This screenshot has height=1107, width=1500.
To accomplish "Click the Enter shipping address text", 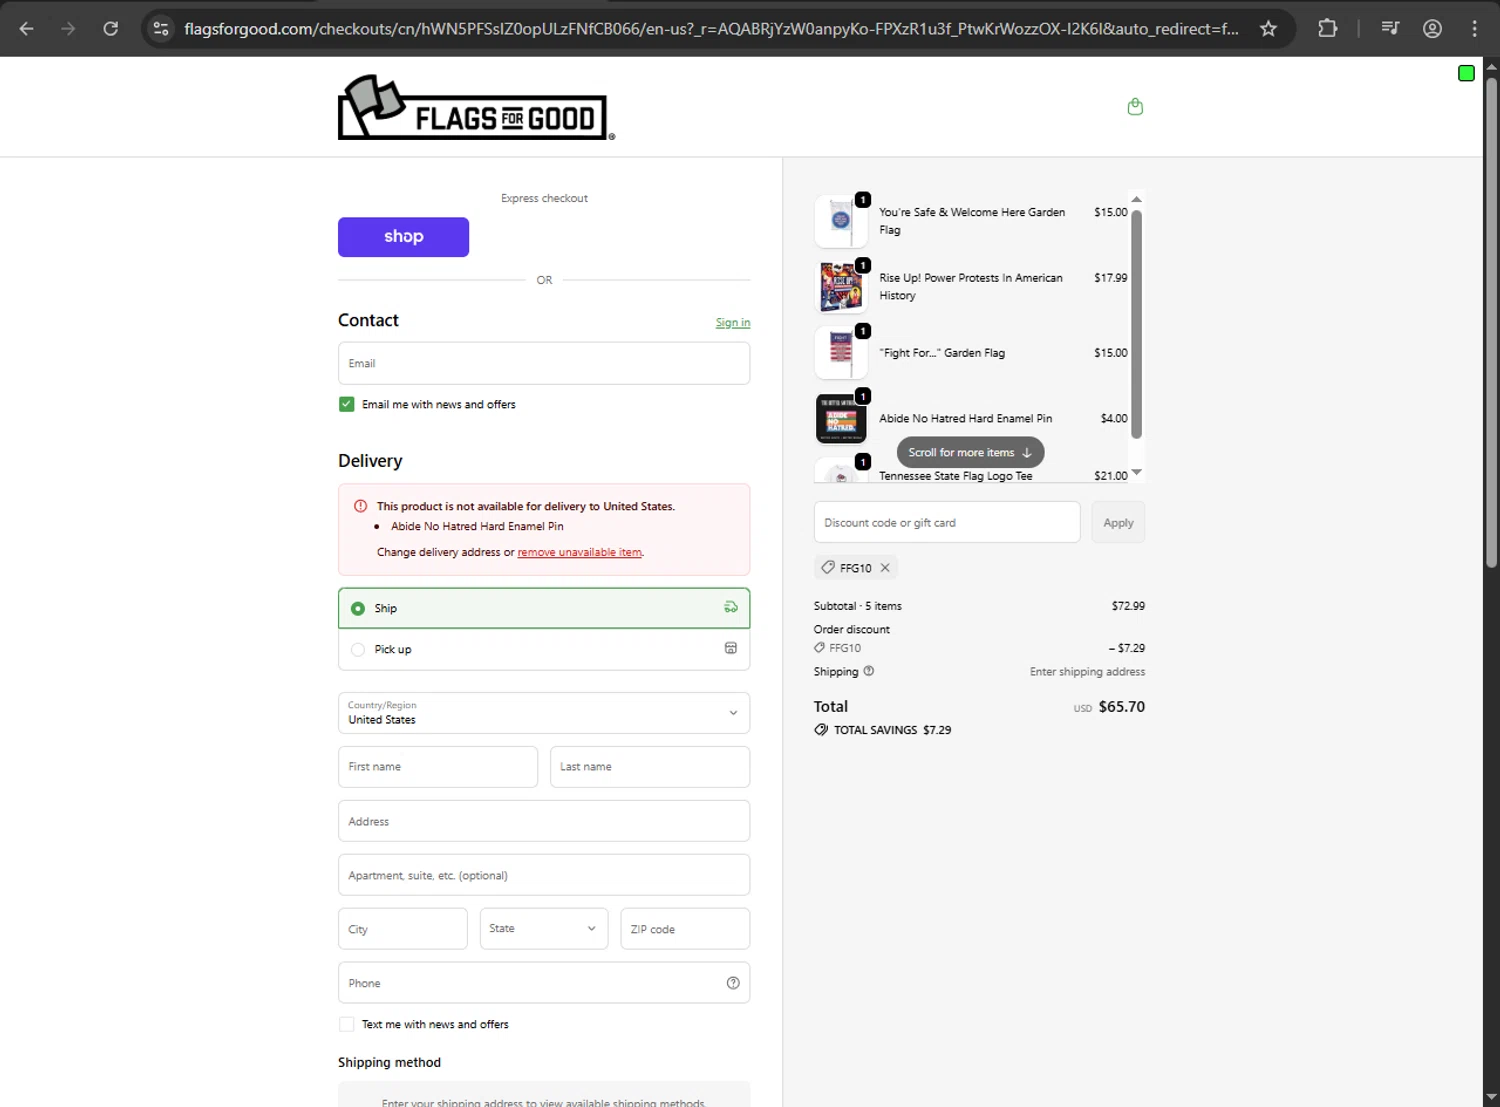I will [x=1087, y=672].
